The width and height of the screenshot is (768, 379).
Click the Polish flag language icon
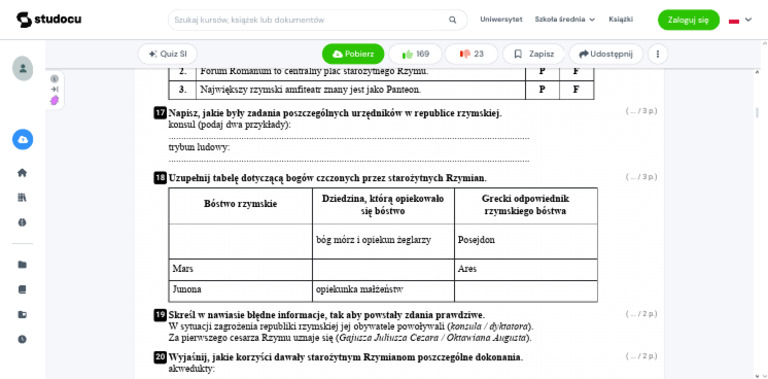click(734, 21)
